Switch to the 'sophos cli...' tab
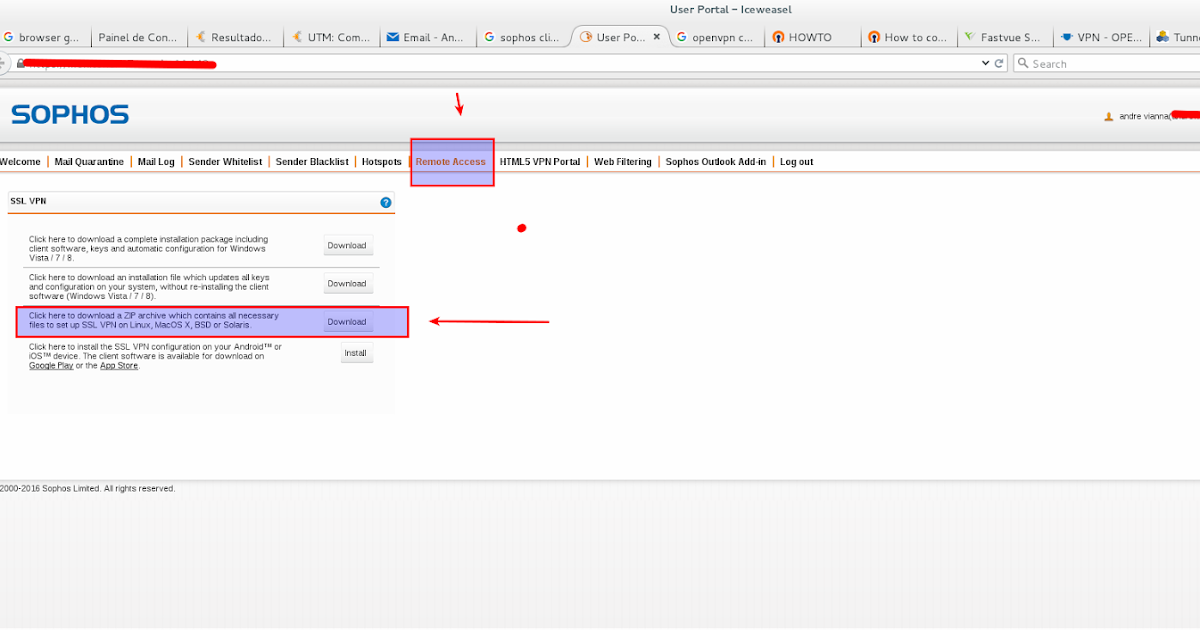This screenshot has width=1200, height=630. point(523,37)
